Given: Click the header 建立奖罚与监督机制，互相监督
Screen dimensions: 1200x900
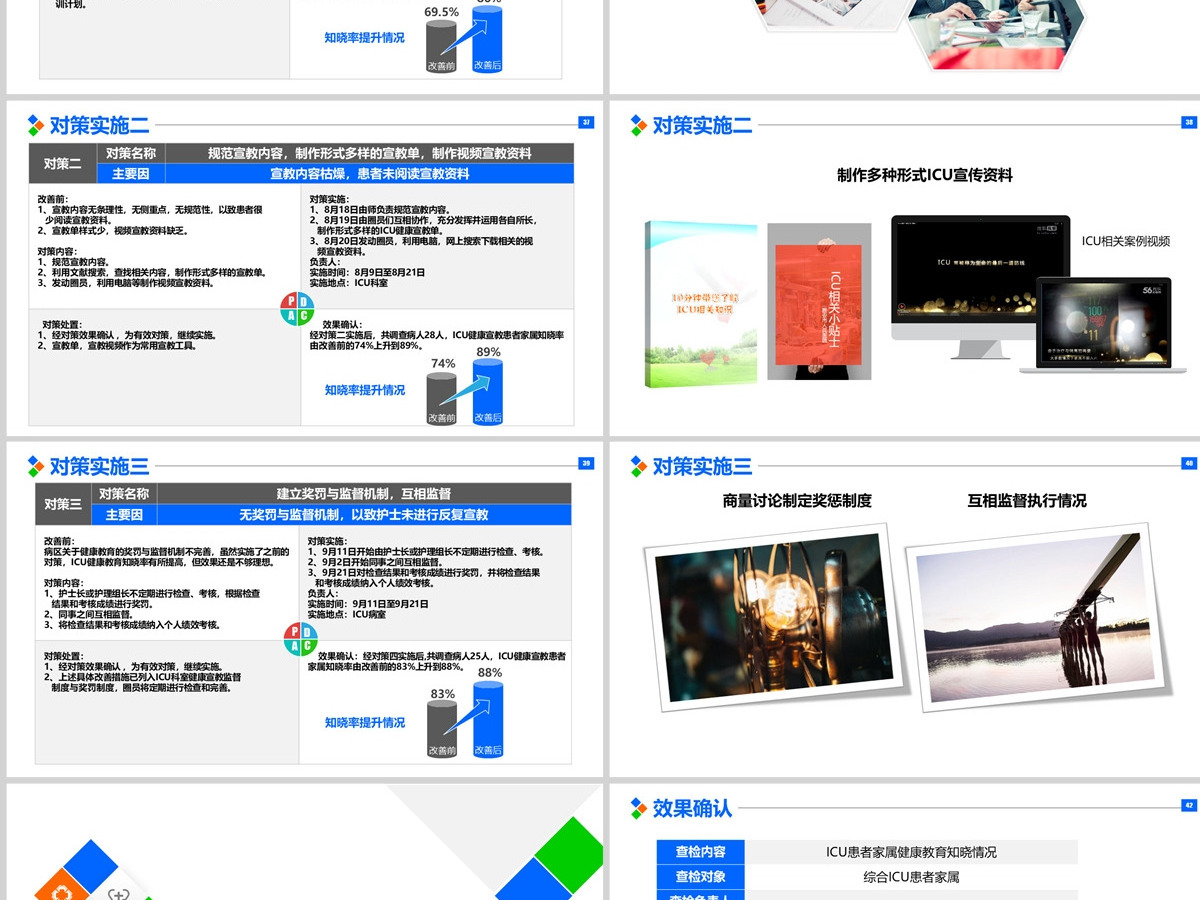Looking at the screenshot, I should click(x=364, y=494).
